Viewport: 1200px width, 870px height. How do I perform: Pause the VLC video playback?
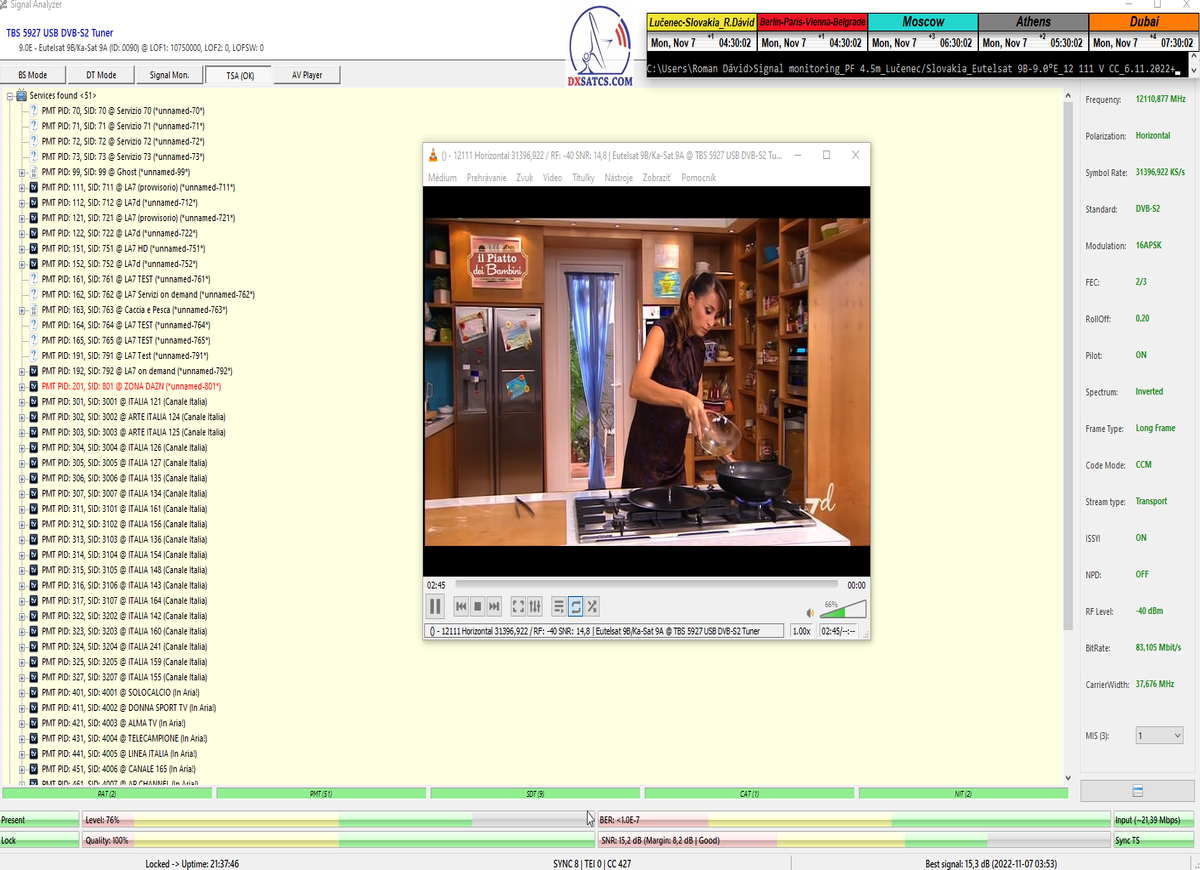tap(435, 606)
